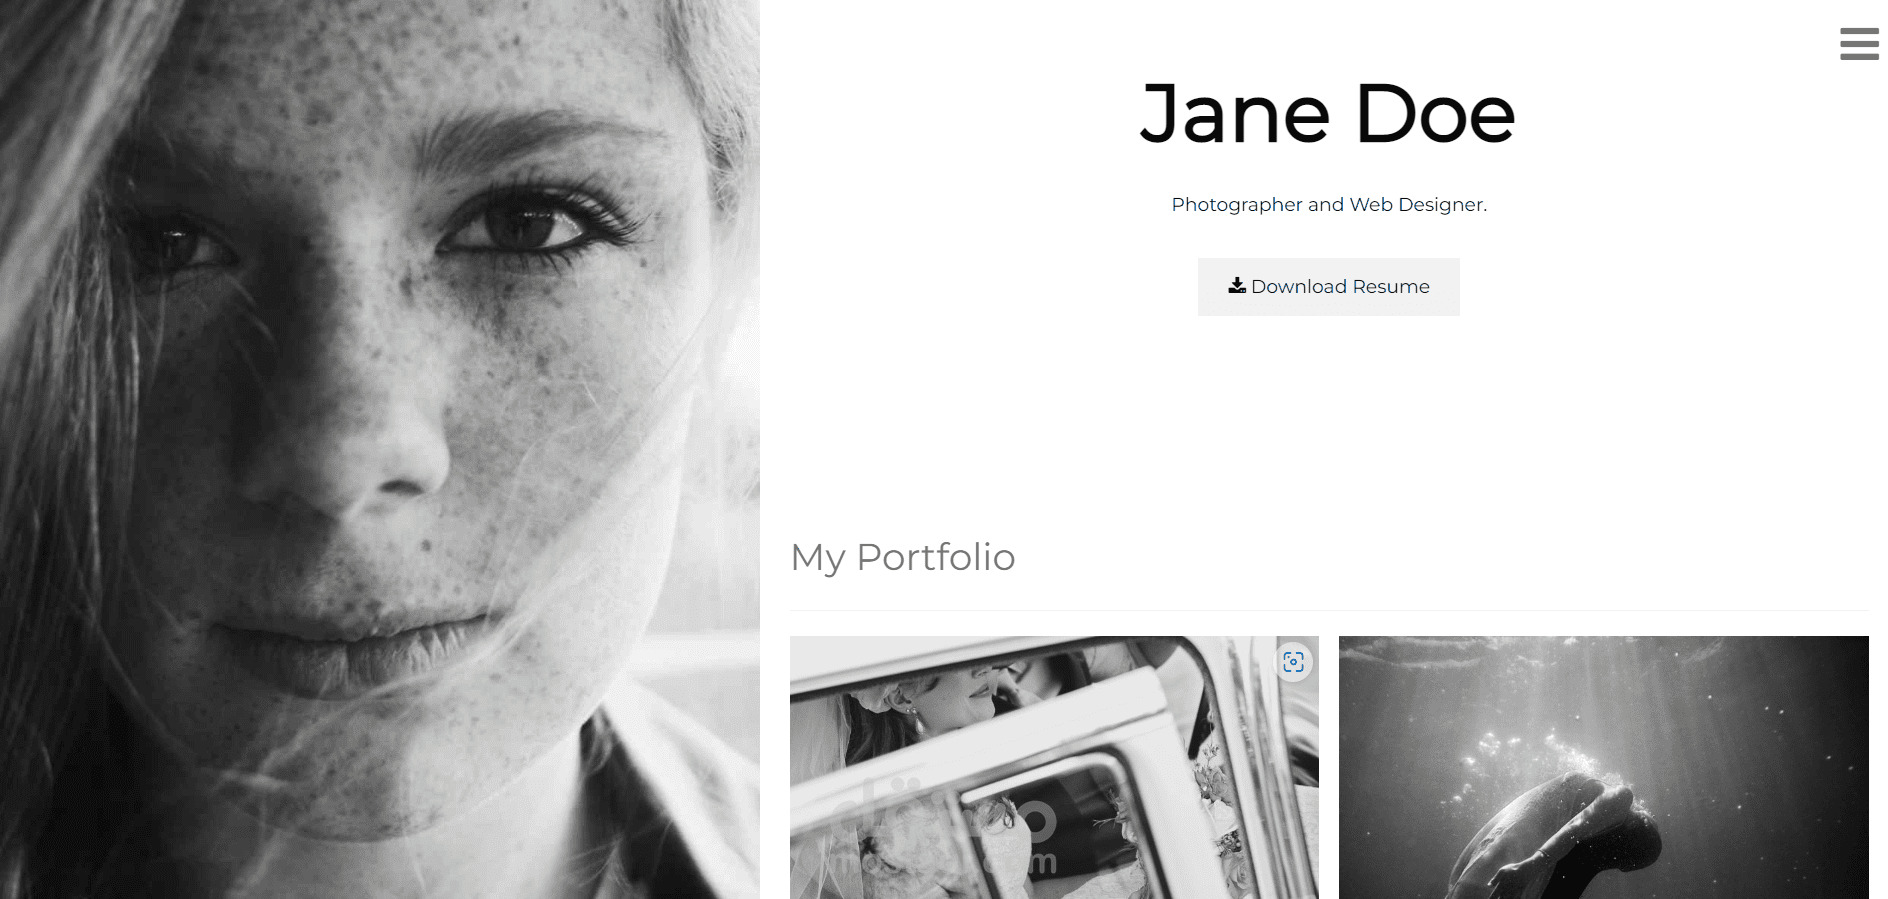Select the Jane Doe page heading
This screenshot has width=1888, height=899.
[x=1328, y=114]
